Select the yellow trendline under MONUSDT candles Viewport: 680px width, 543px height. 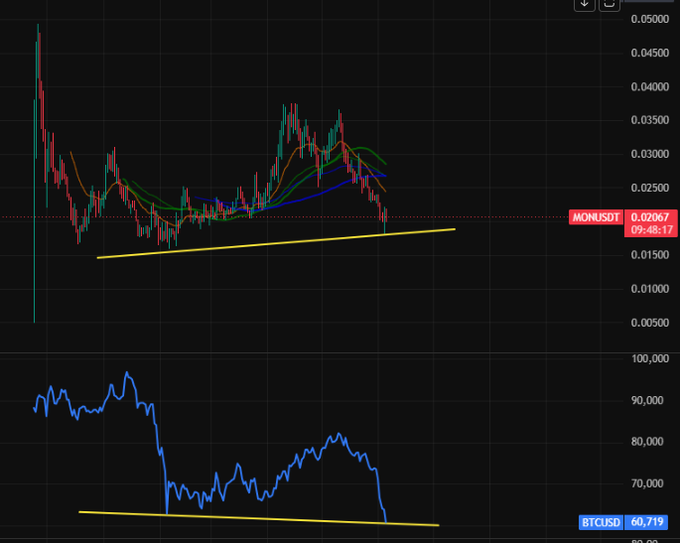click(x=276, y=243)
